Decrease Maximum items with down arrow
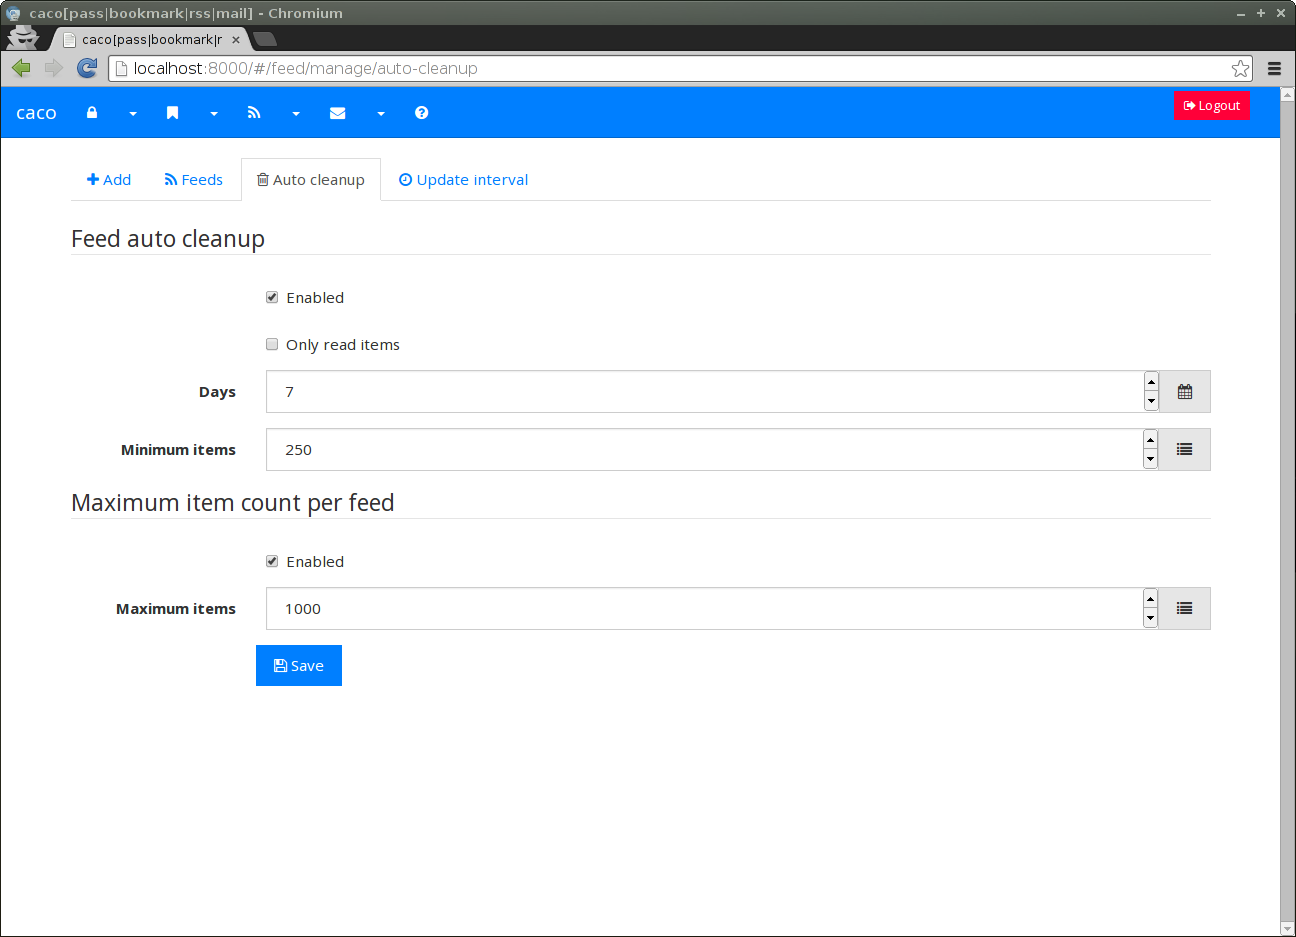The height and width of the screenshot is (937, 1296). pos(1151,618)
